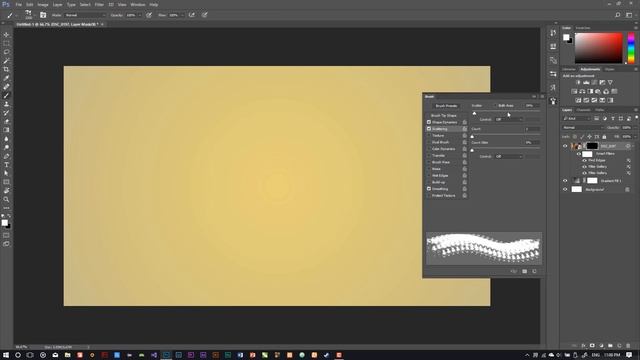Select the Horizontal Type tool
This screenshot has width=640, height=360.
pyautogui.click(x=6, y=165)
